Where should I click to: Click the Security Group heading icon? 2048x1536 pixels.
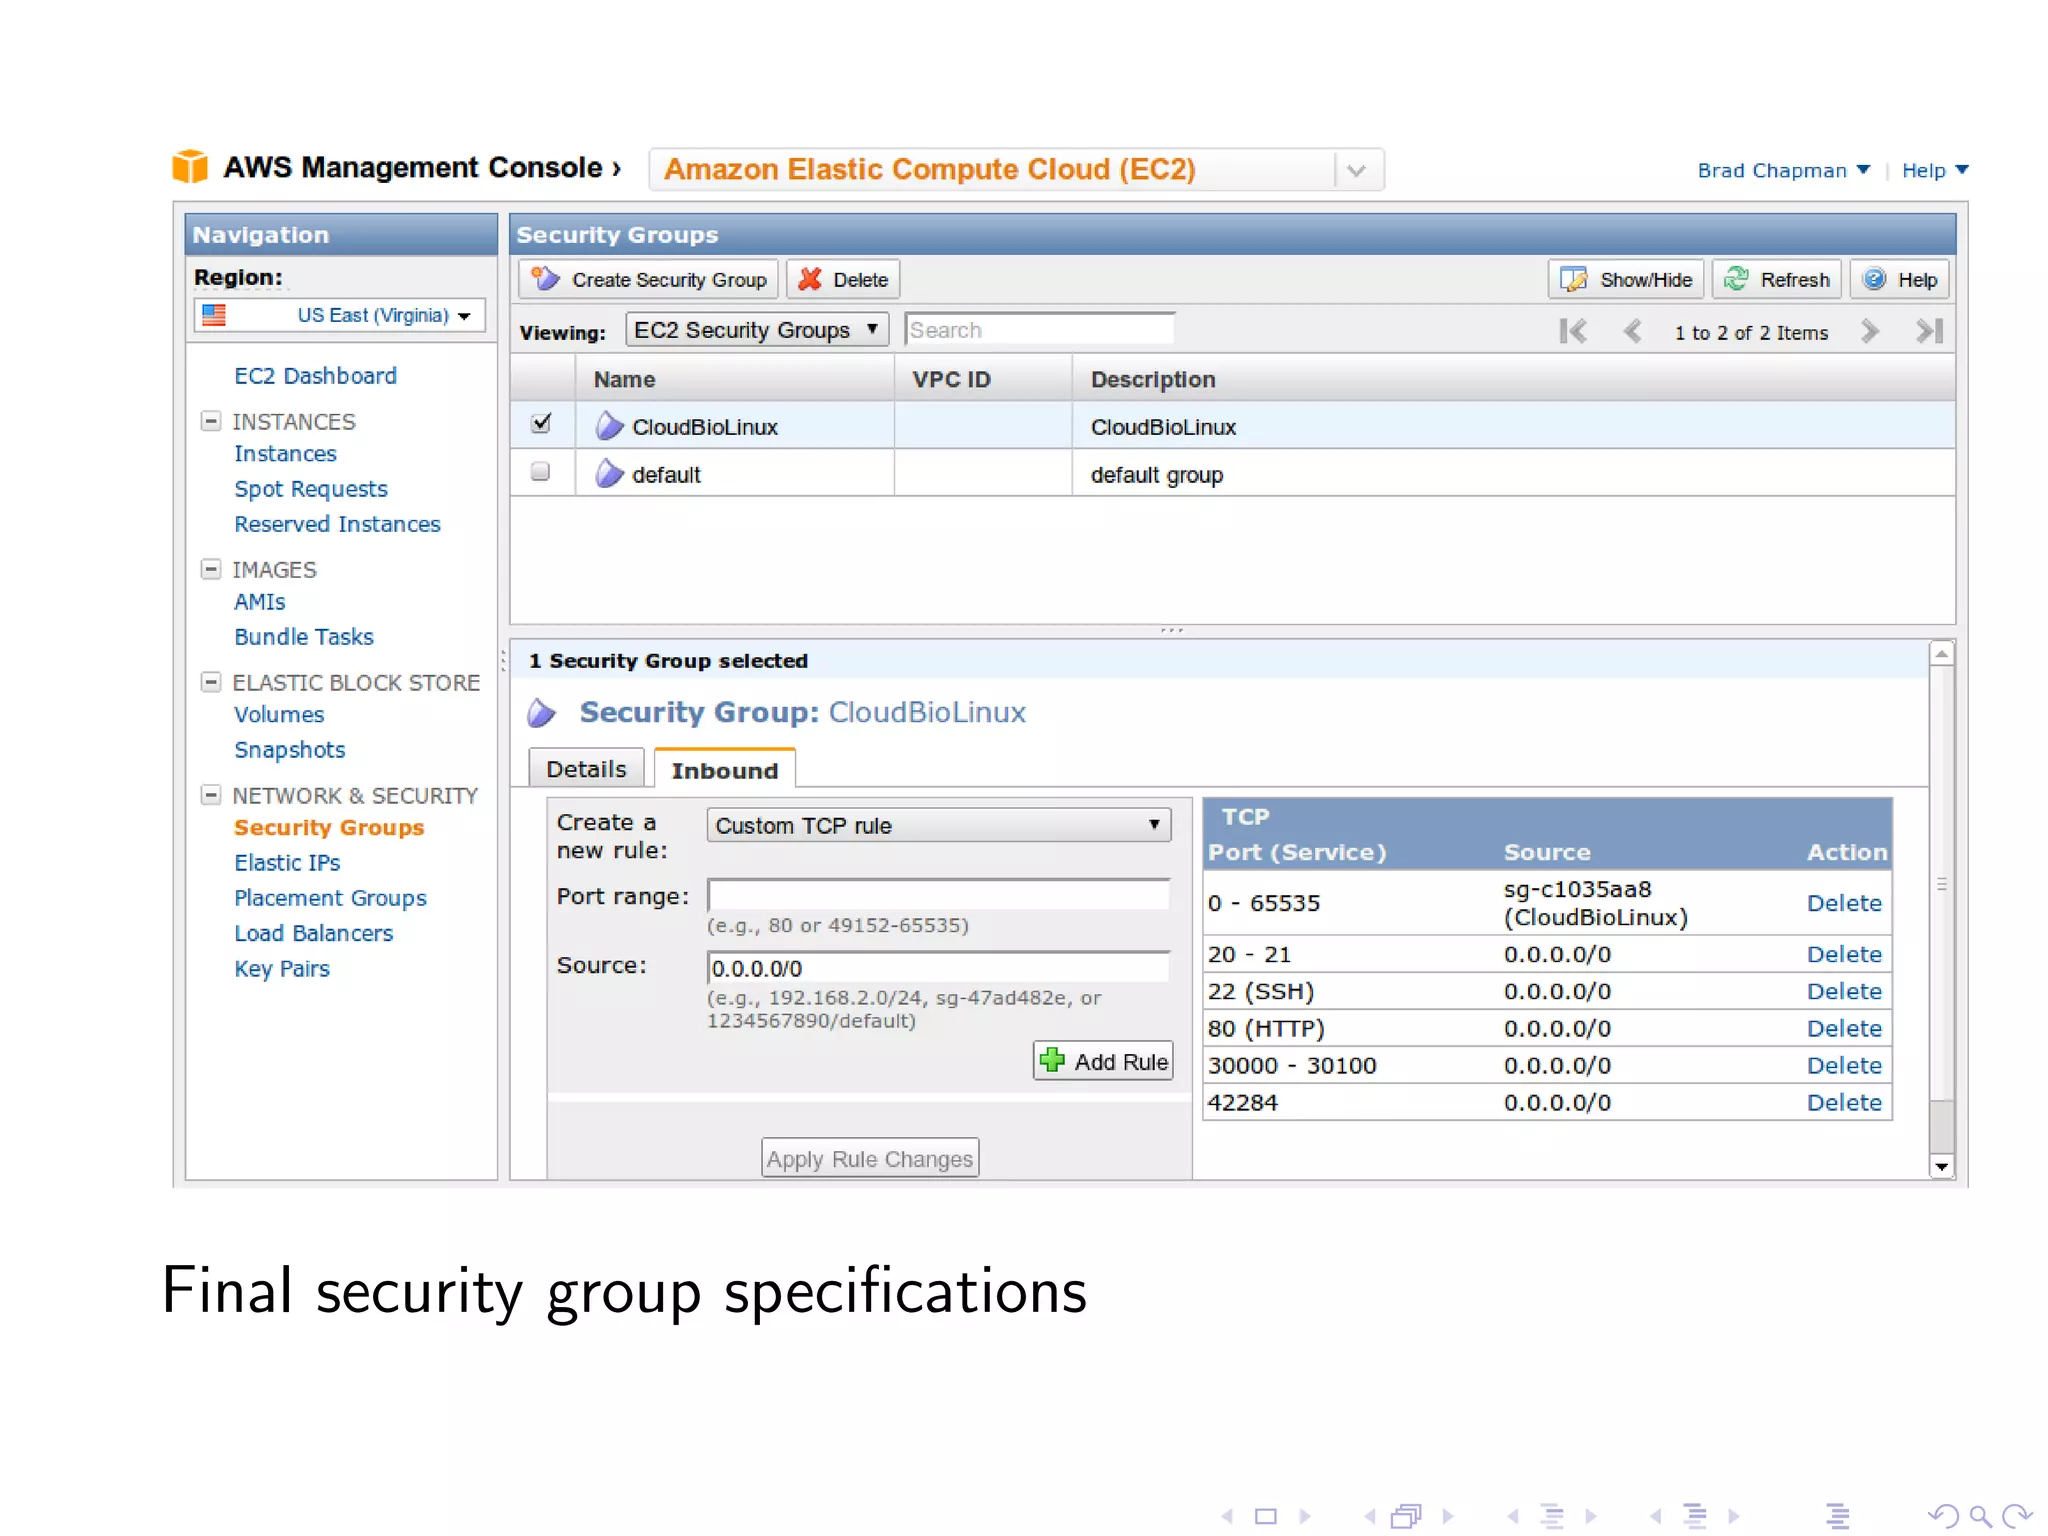click(541, 712)
